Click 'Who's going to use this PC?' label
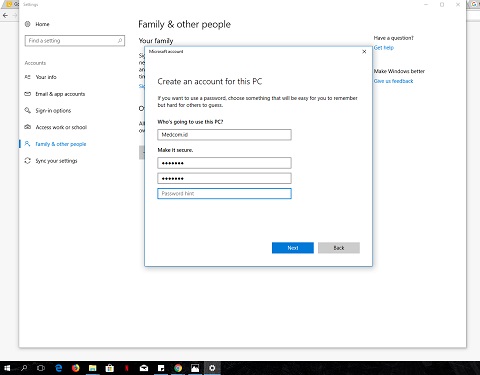Viewport: 480px width, 375px height. 190,122
